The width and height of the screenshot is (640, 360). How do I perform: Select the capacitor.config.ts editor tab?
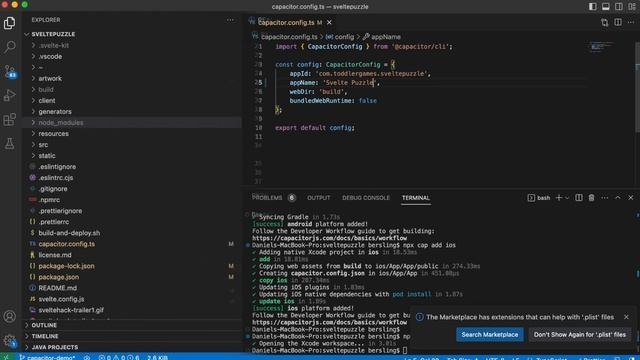[x=286, y=22]
